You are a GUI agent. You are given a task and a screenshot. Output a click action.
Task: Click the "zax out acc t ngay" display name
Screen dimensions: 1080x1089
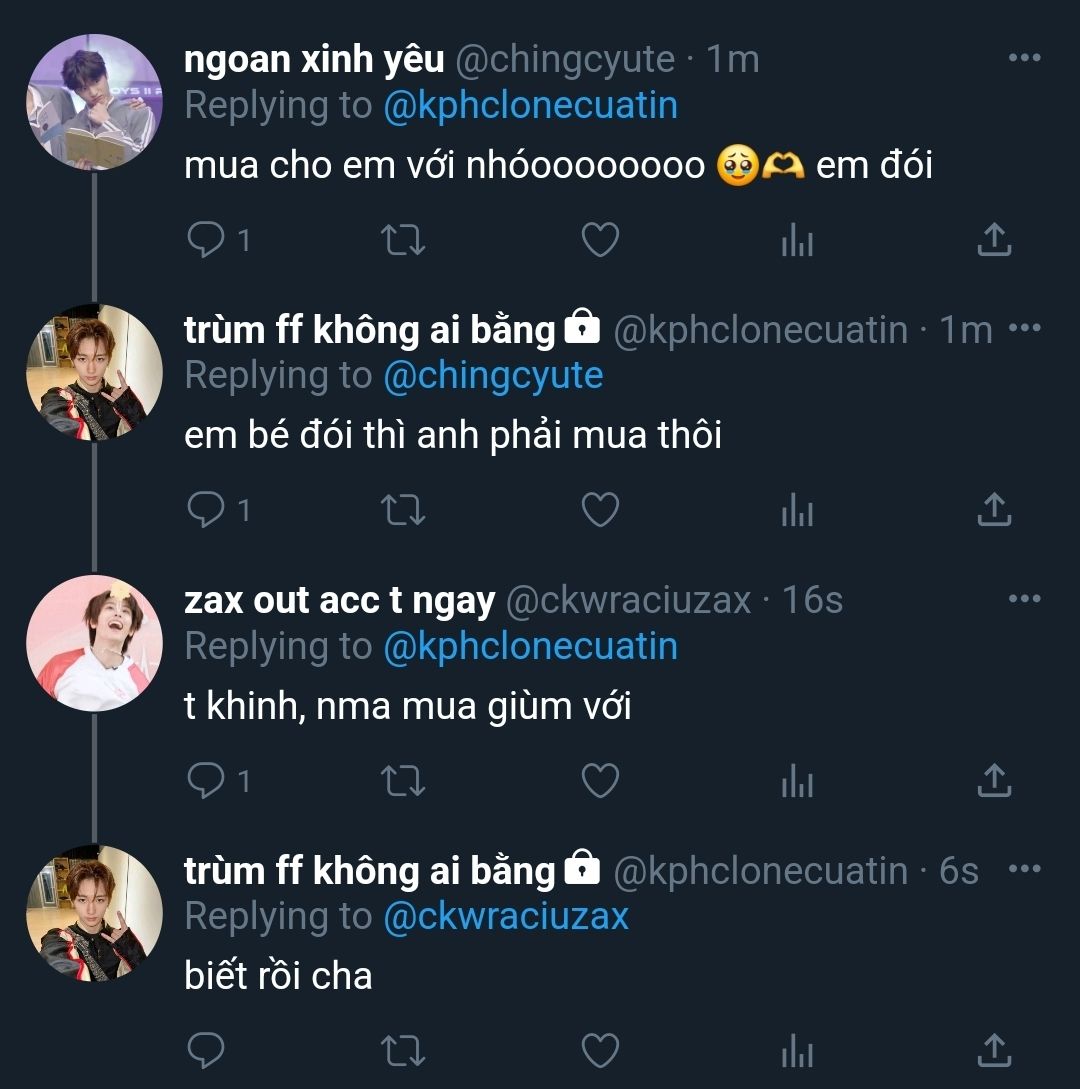click(x=339, y=600)
